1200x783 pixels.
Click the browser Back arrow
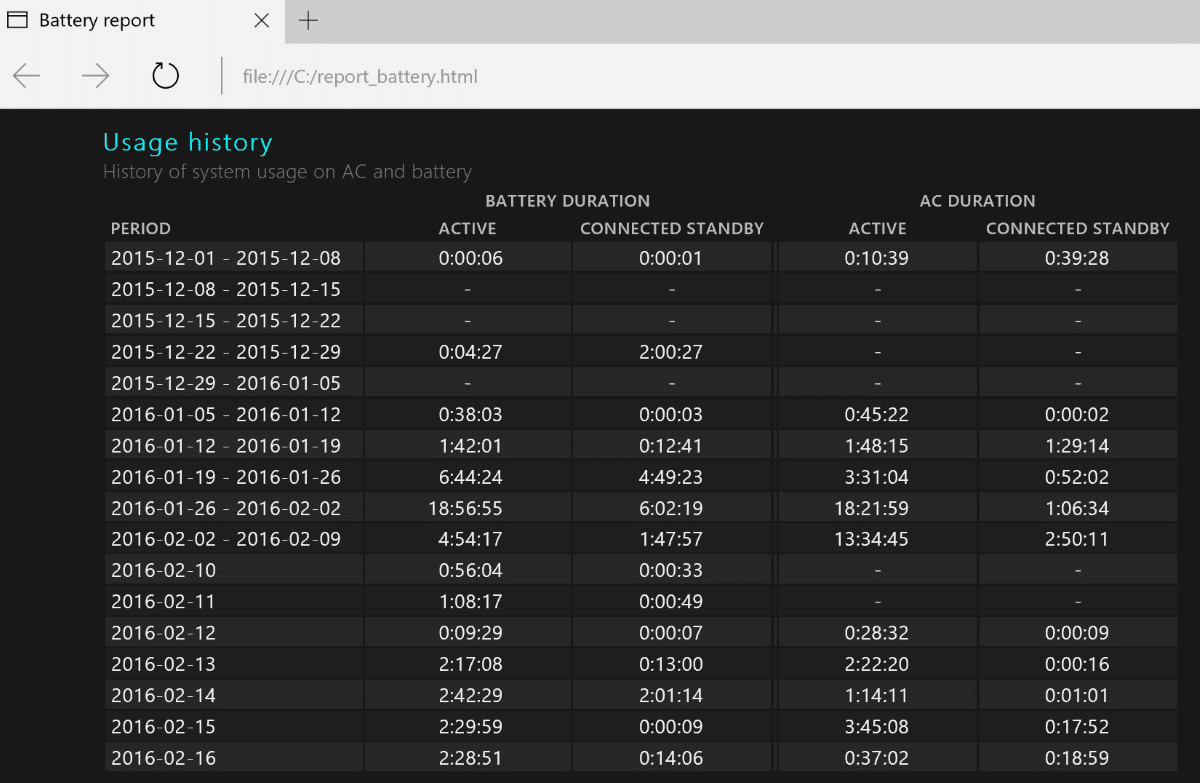27,76
